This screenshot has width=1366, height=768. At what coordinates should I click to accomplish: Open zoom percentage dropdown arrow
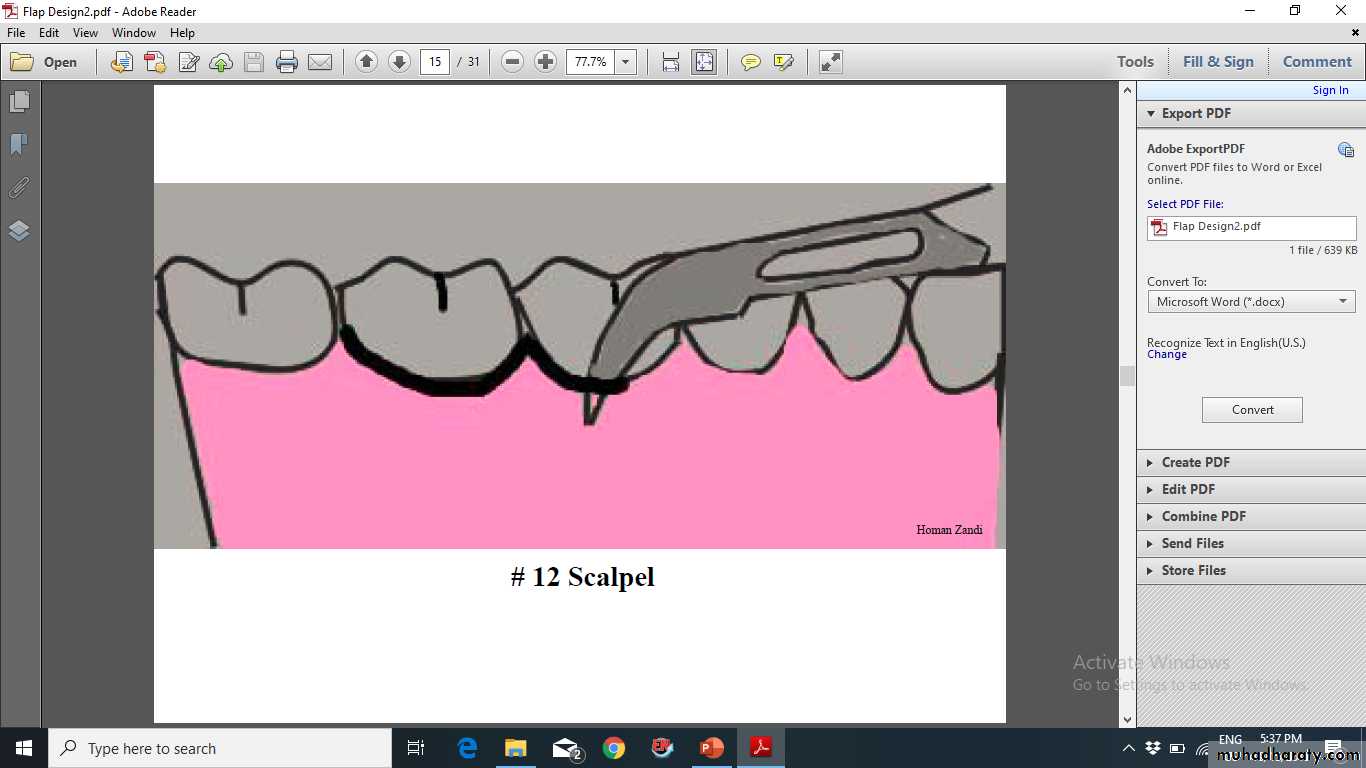(x=625, y=62)
